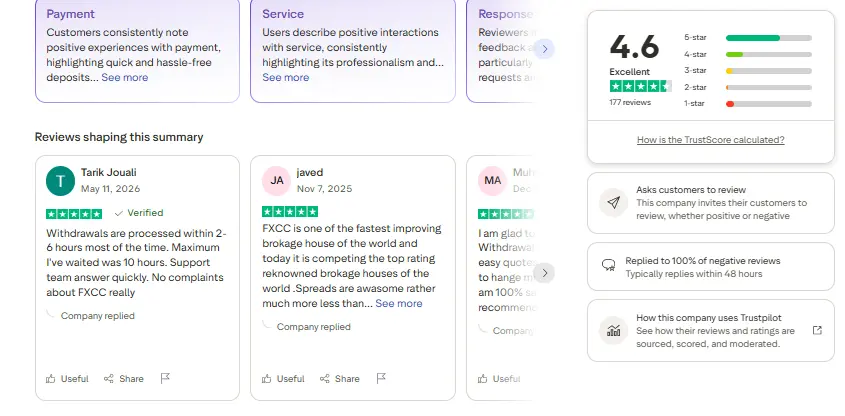Expand Service summary with See more
The height and width of the screenshot is (416, 845).
[286, 78]
